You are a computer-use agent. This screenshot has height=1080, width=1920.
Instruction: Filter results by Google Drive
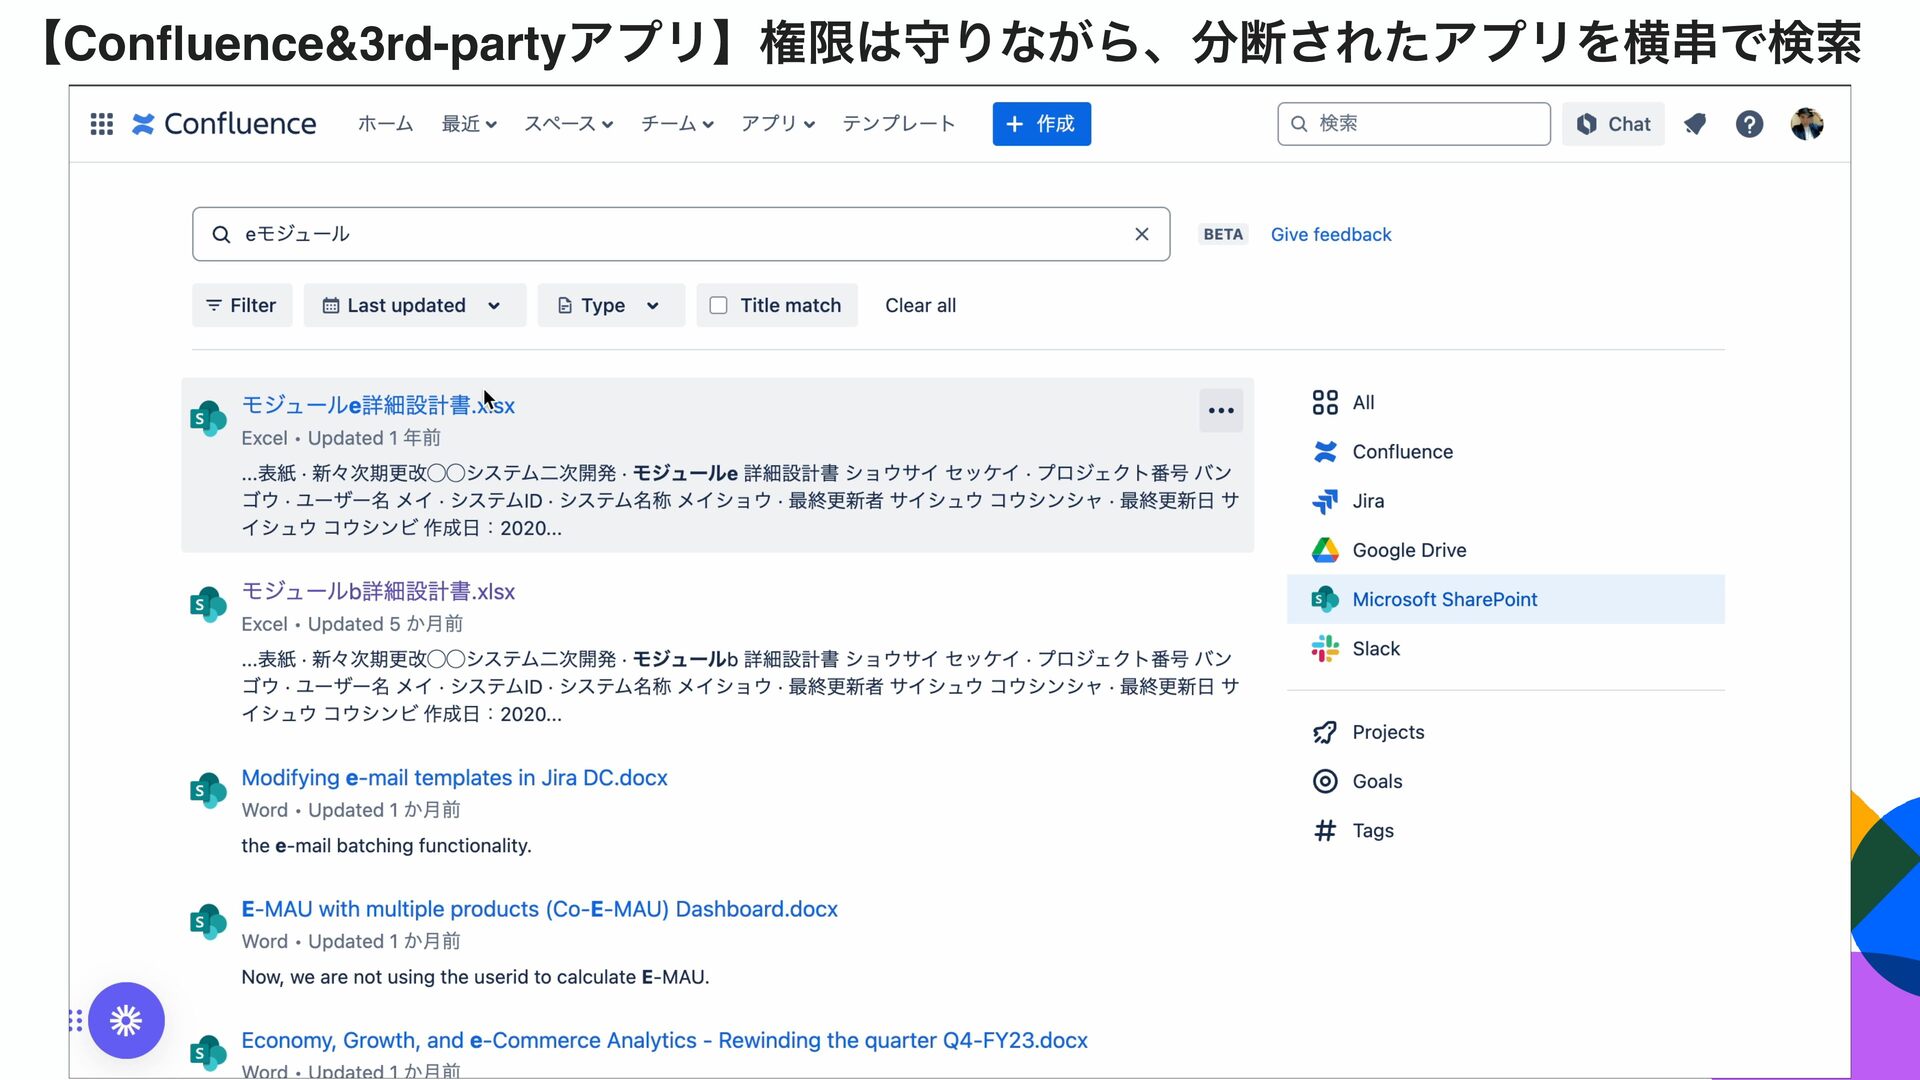[x=1408, y=550]
